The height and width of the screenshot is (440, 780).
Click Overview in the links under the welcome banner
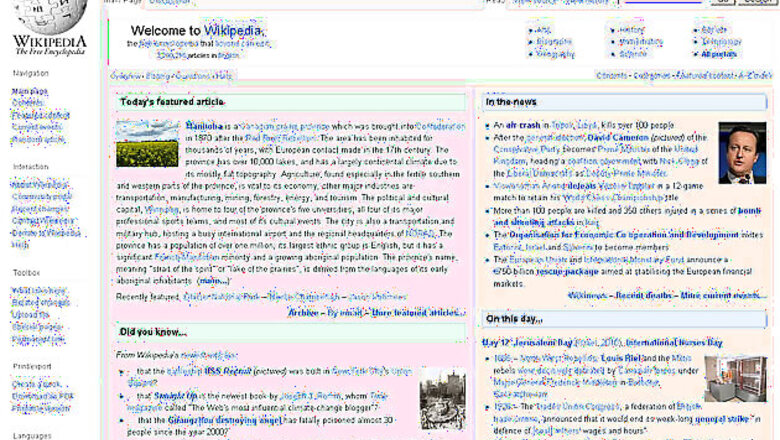tap(126, 76)
